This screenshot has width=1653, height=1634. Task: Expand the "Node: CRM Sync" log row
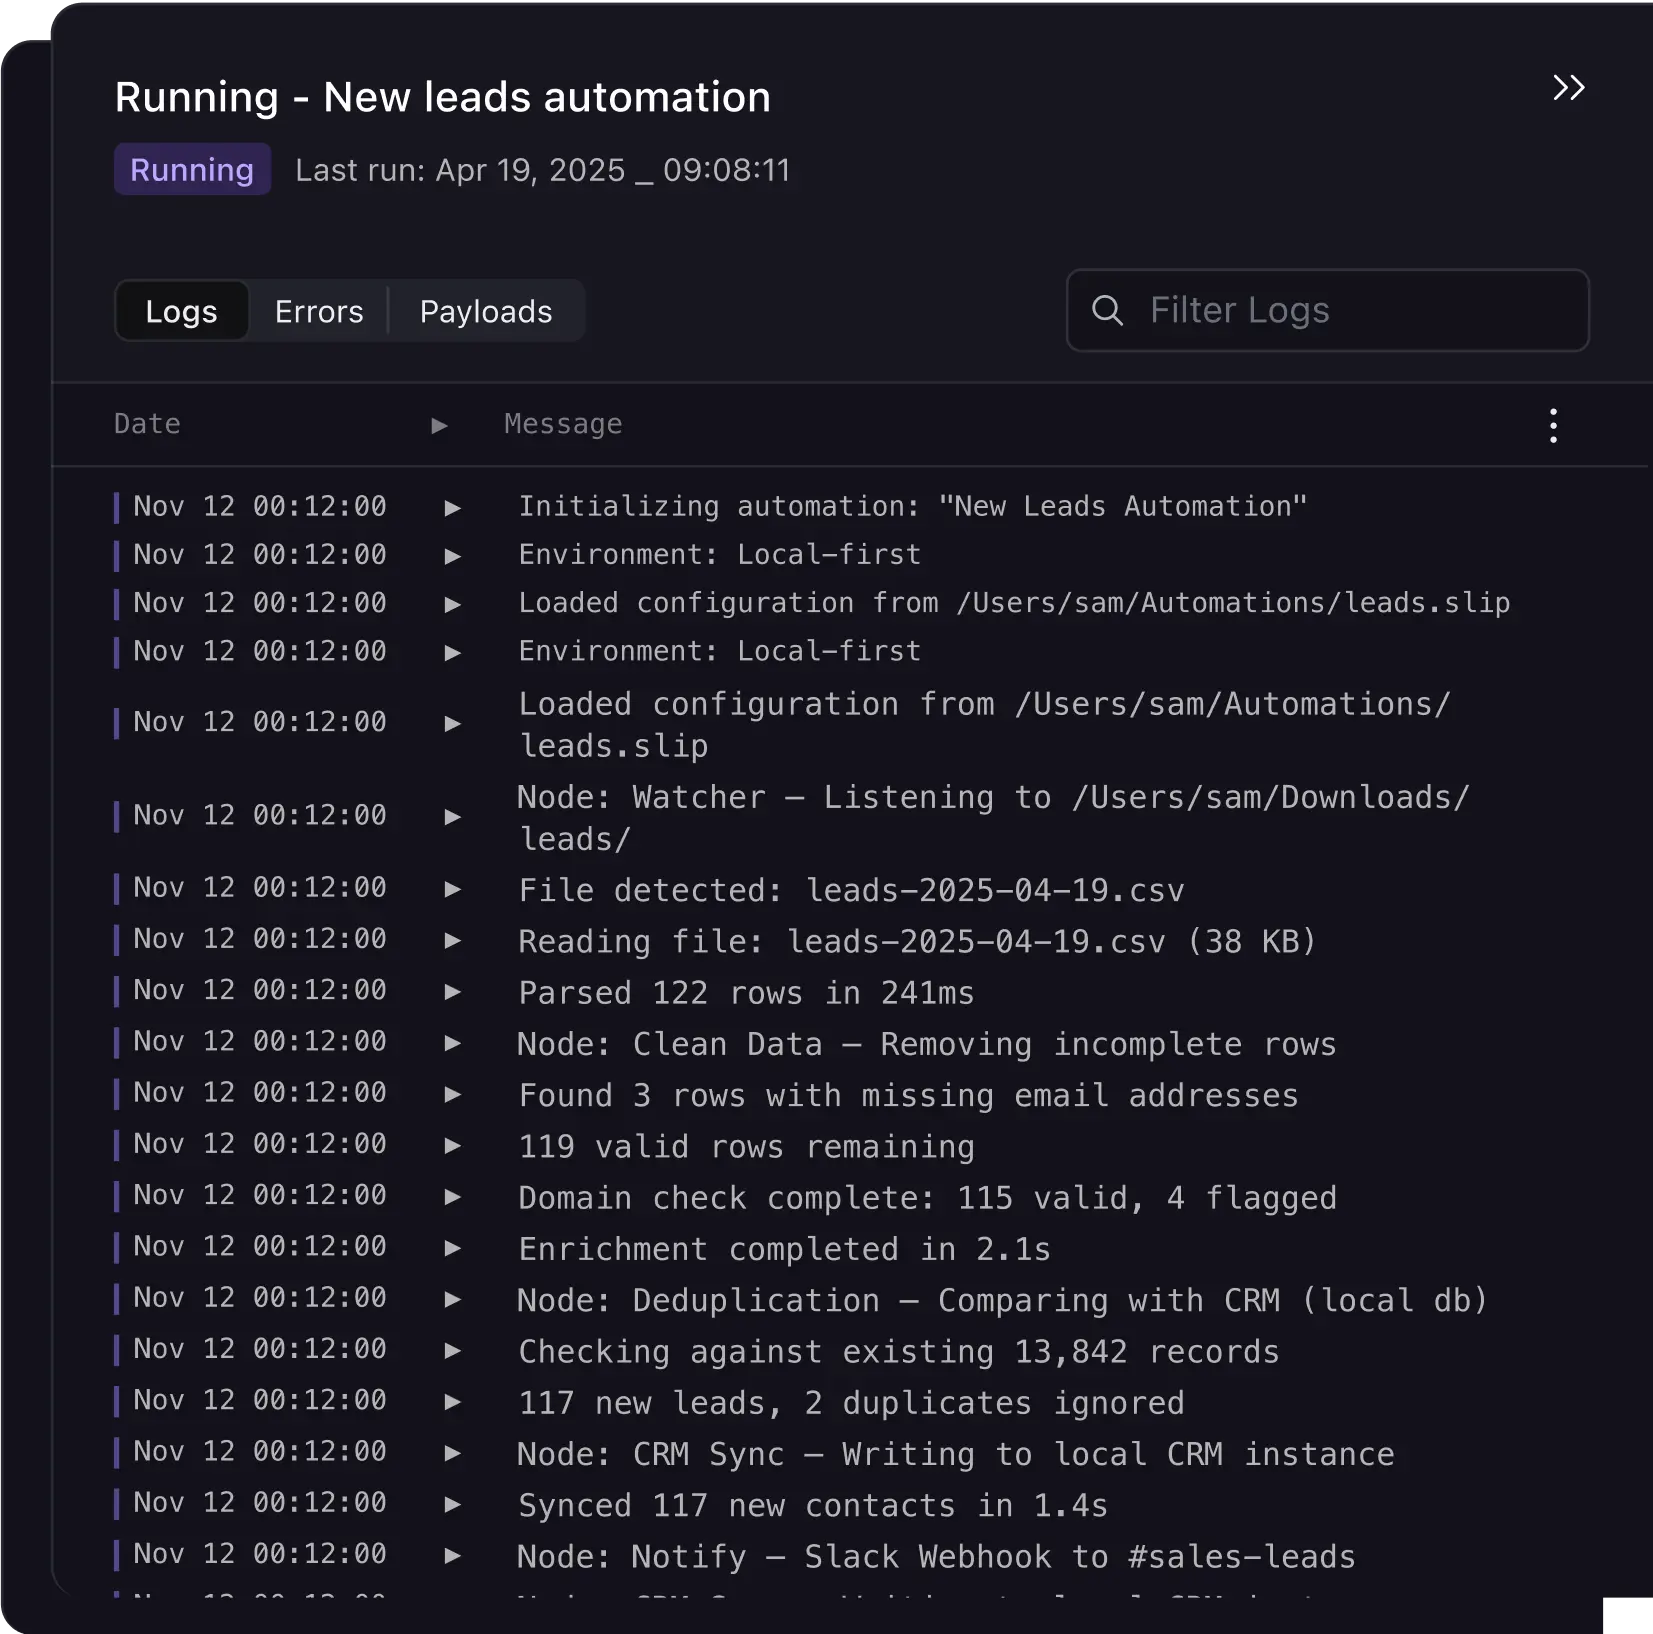pyautogui.click(x=452, y=1453)
